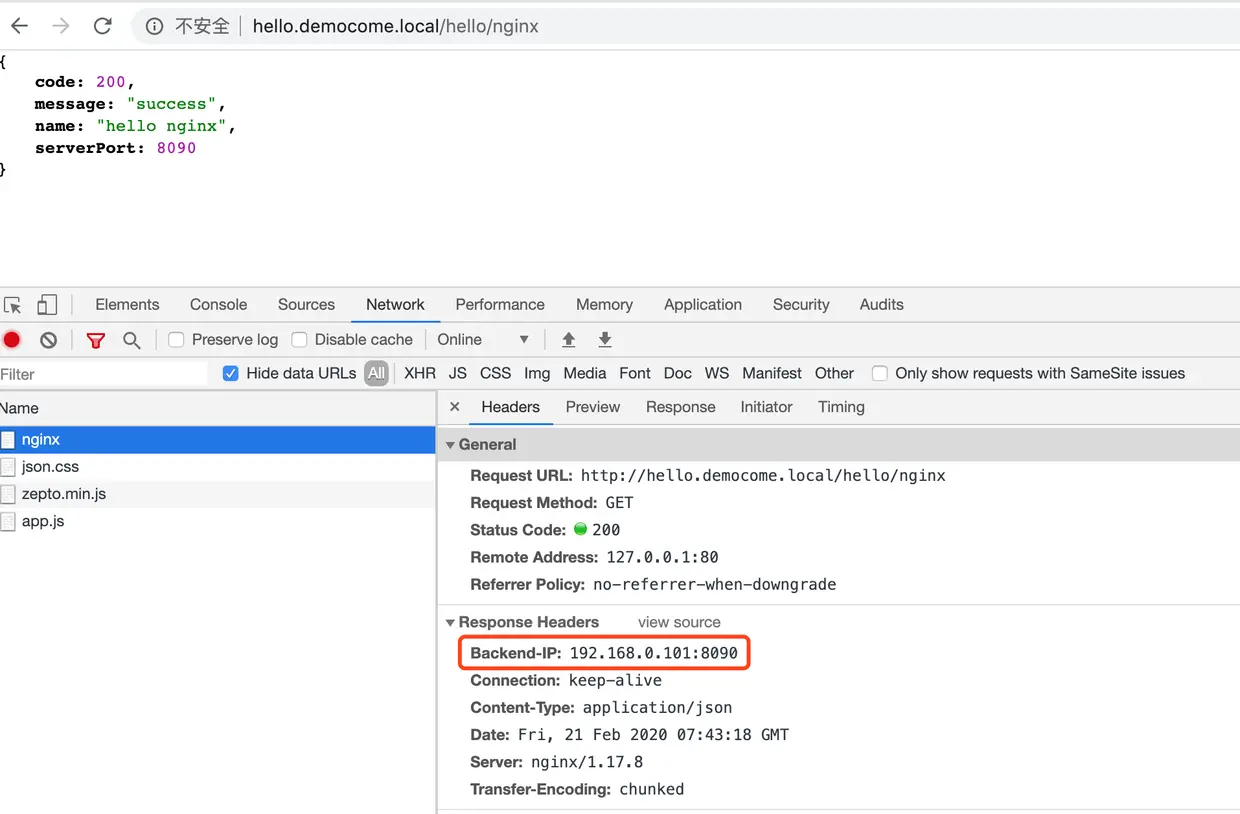Filter requests by Other
1240x814 pixels.
834,373
